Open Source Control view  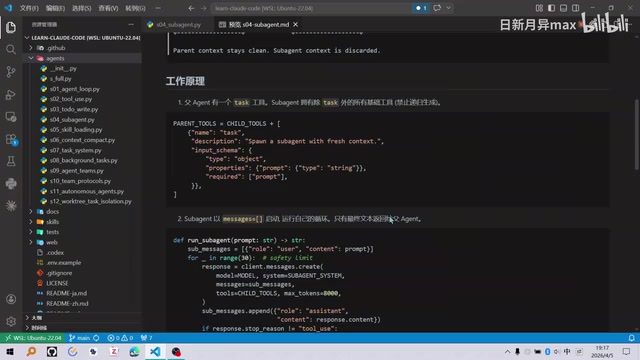[x=11, y=72]
